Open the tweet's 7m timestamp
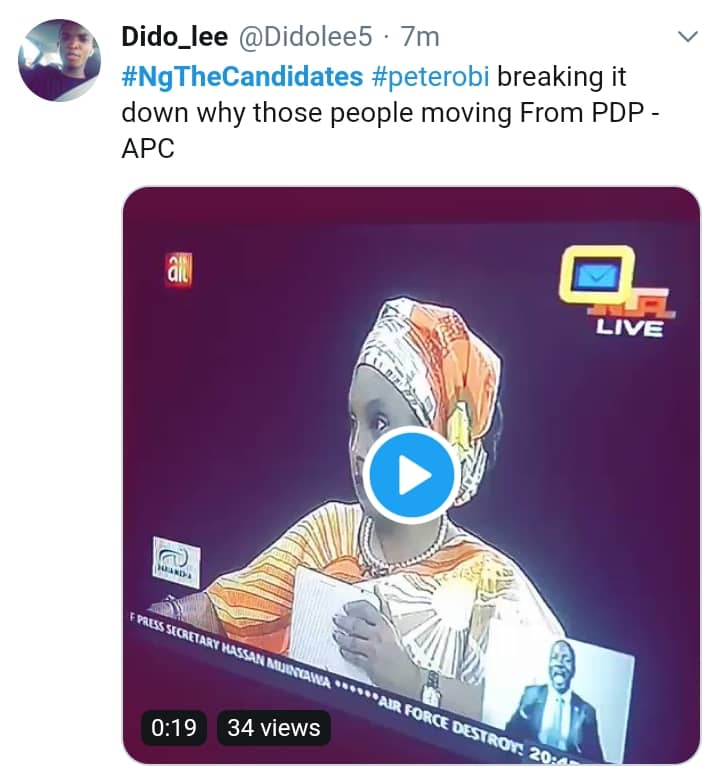The height and width of the screenshot is (770, 720). pyautogui.click(x=420, y=38)
